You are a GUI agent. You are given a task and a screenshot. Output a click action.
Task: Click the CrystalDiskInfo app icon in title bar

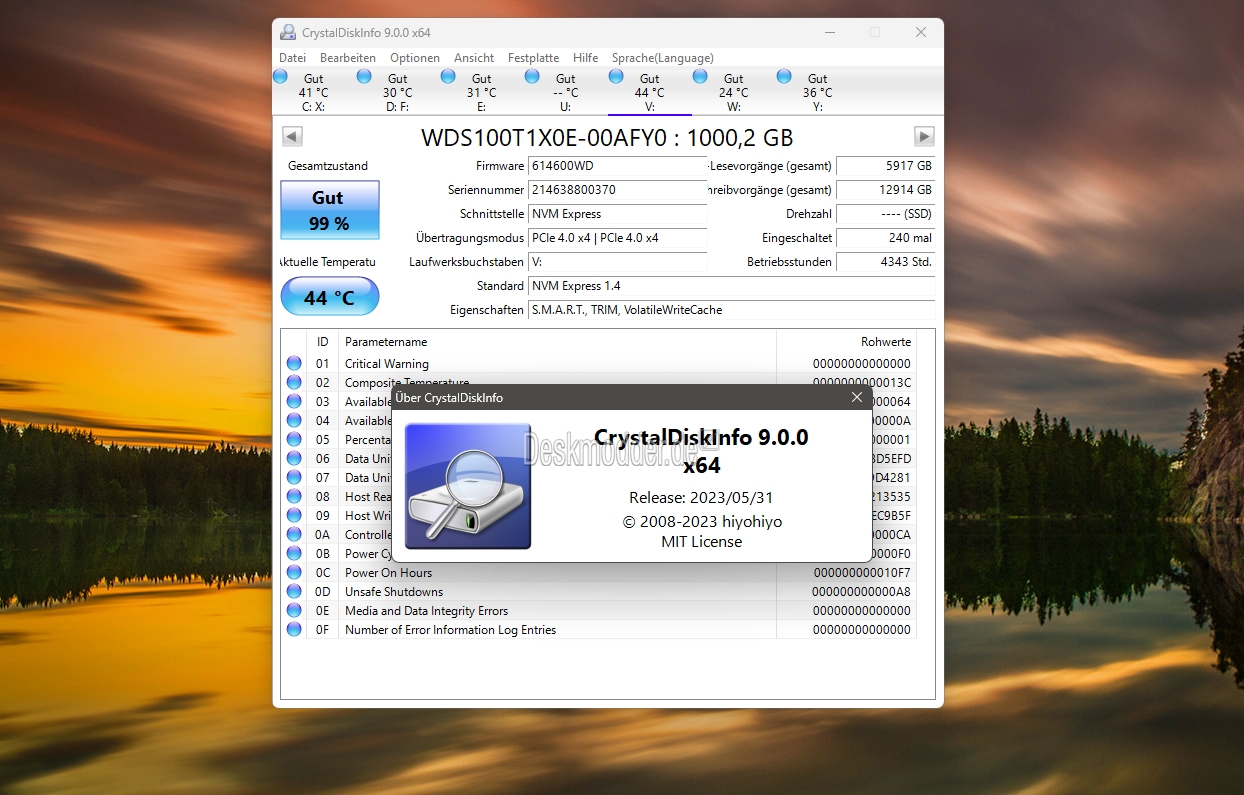[x=288, y=33]
